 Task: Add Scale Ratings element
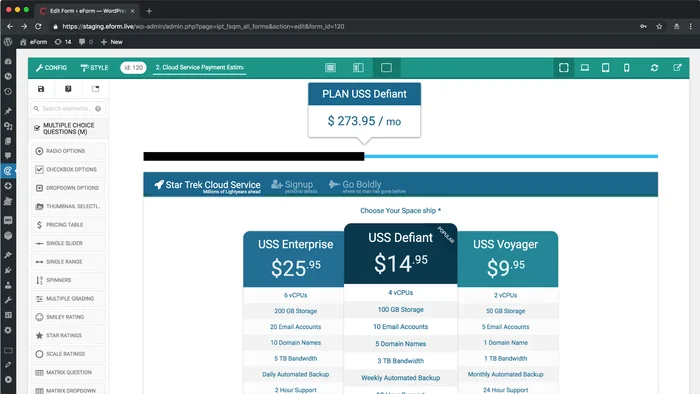[x=68, y=354]
